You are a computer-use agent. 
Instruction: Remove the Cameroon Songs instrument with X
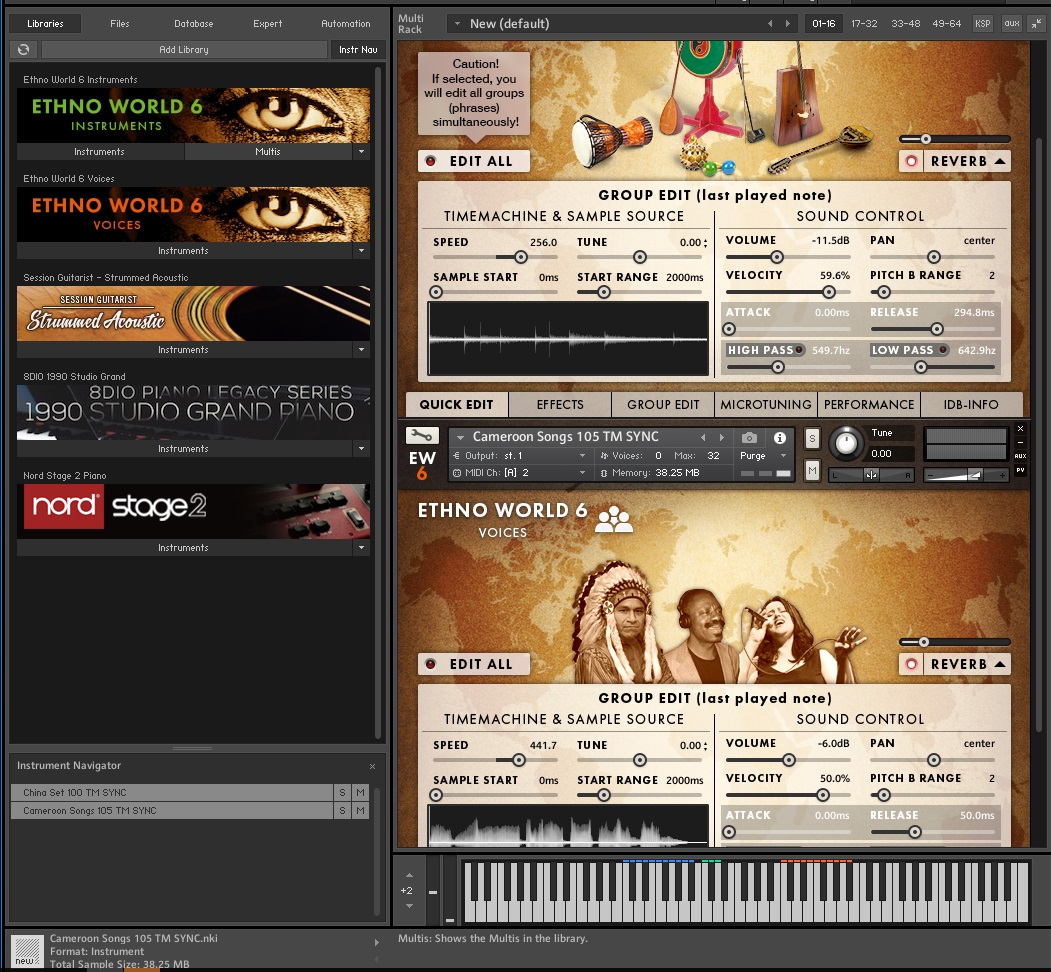point(1020,429)
